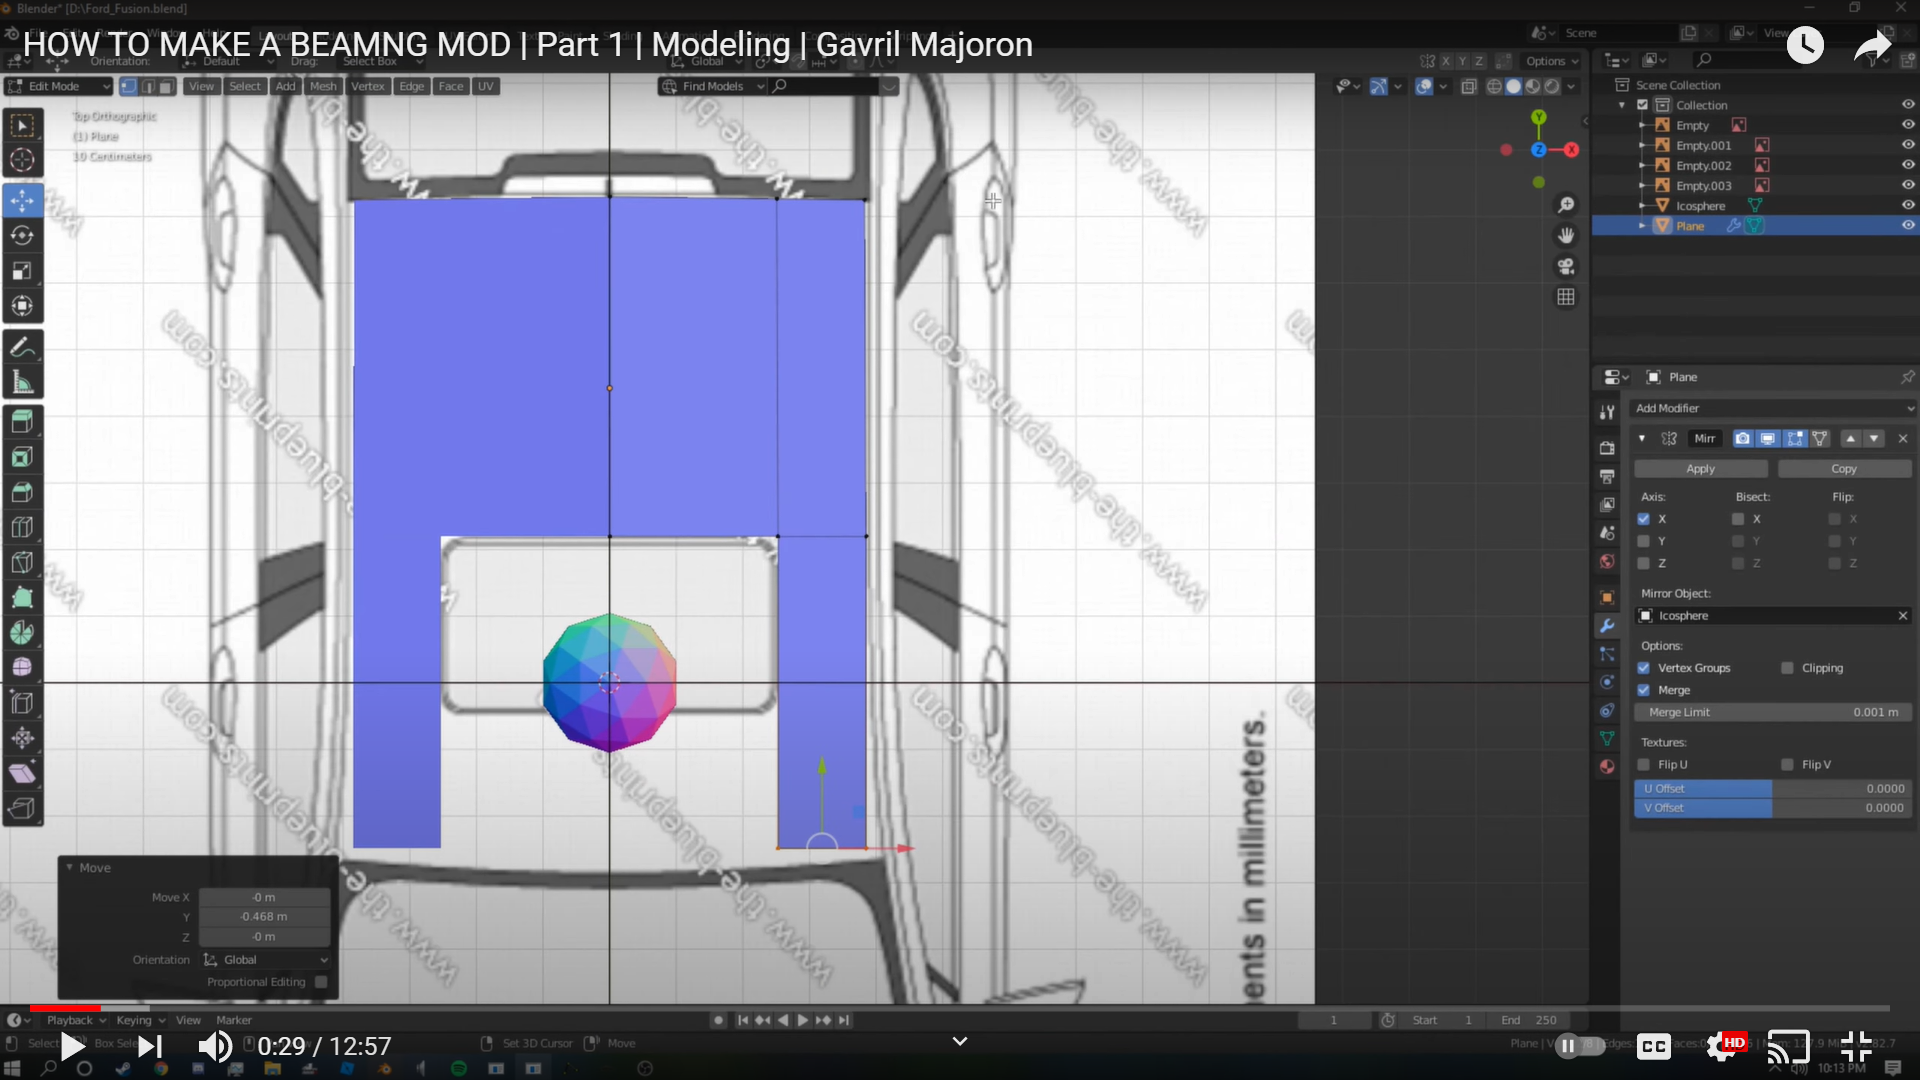
Task: Hide the Plane object via eye
Action: pos(1907,226)
